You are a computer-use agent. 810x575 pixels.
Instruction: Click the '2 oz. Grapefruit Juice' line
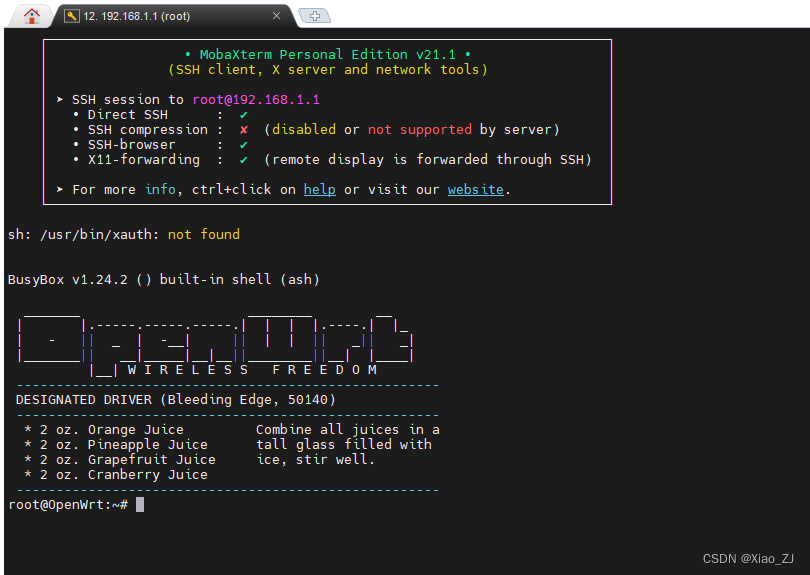[x=120, y=460]
